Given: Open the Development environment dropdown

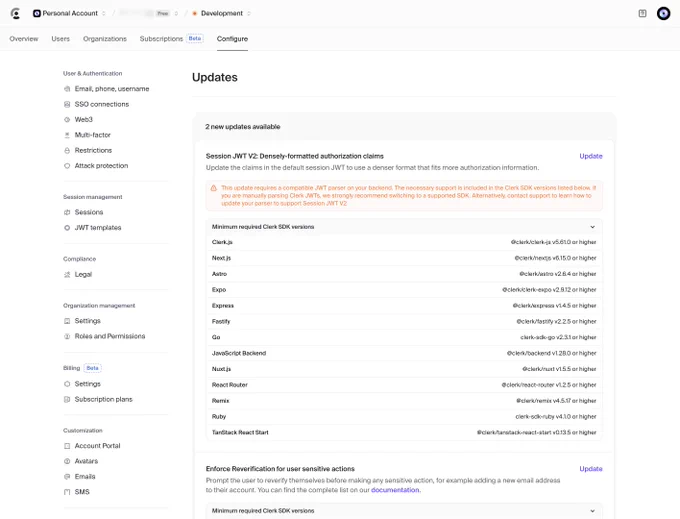Looking at the screenshot, I should tap(222, 13).
